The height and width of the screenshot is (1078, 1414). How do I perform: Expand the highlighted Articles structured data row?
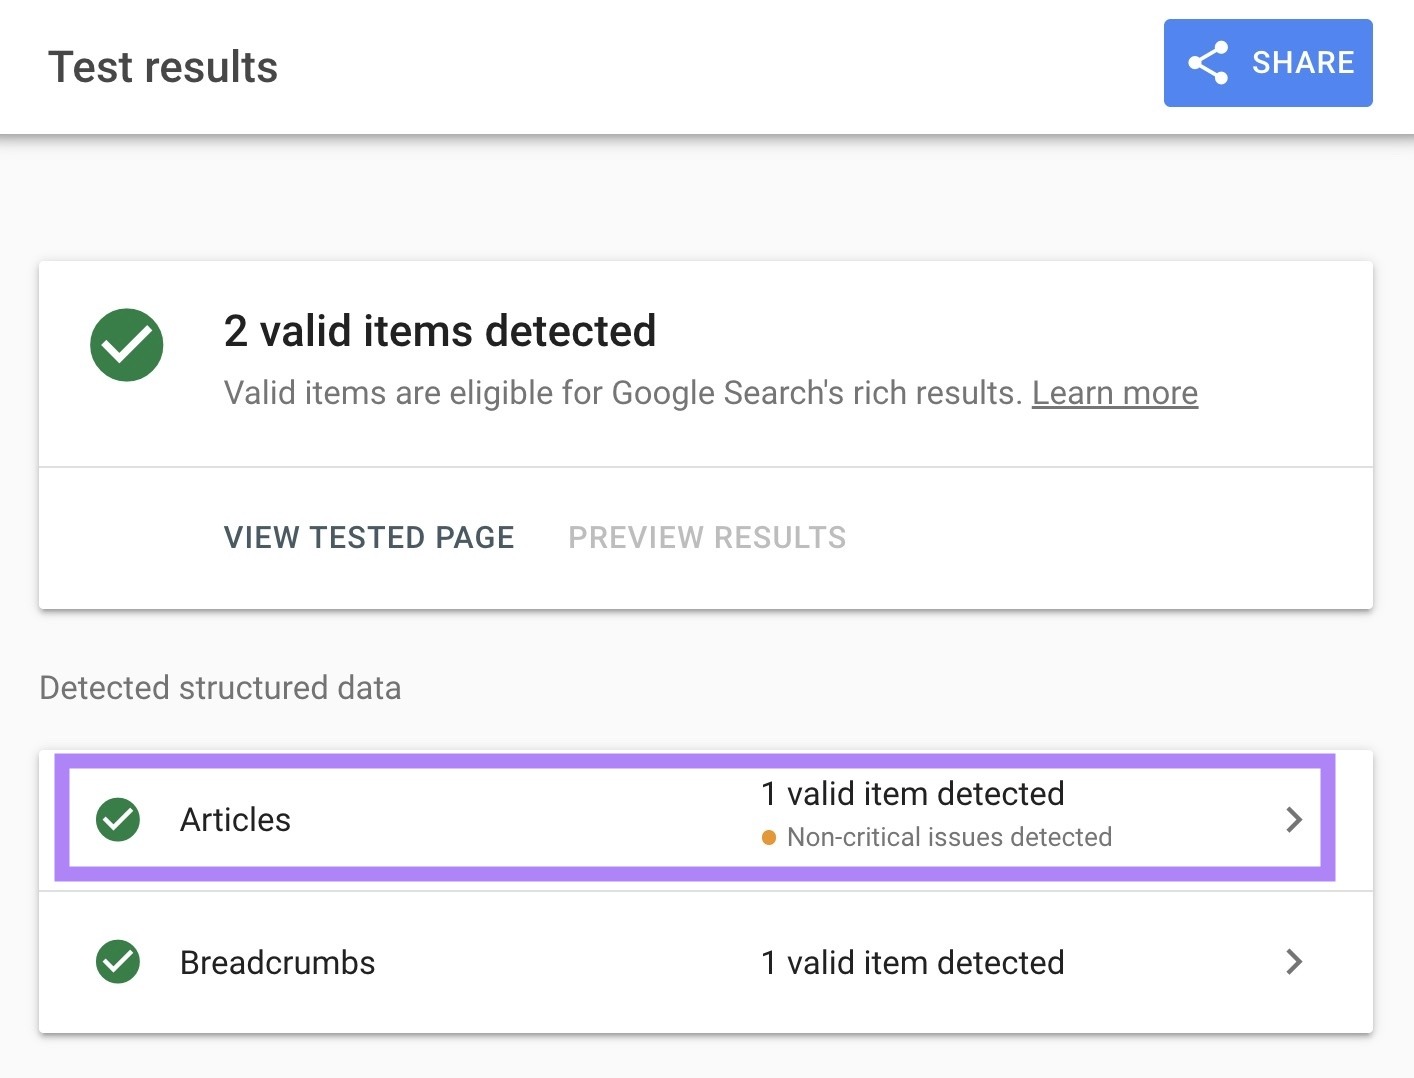coord(700,818)
